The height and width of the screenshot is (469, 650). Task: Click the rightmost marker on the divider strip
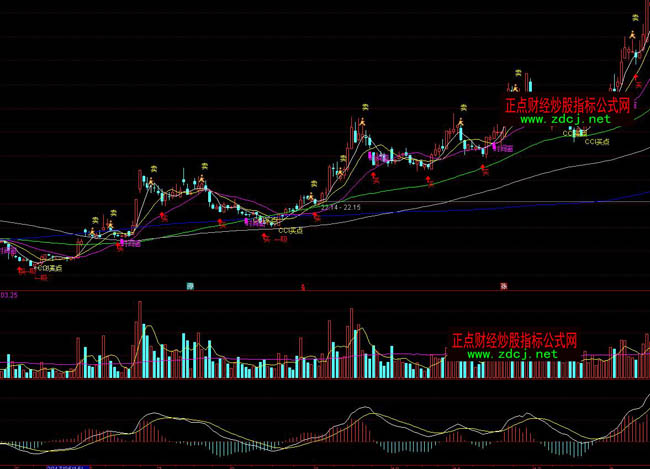502,286
